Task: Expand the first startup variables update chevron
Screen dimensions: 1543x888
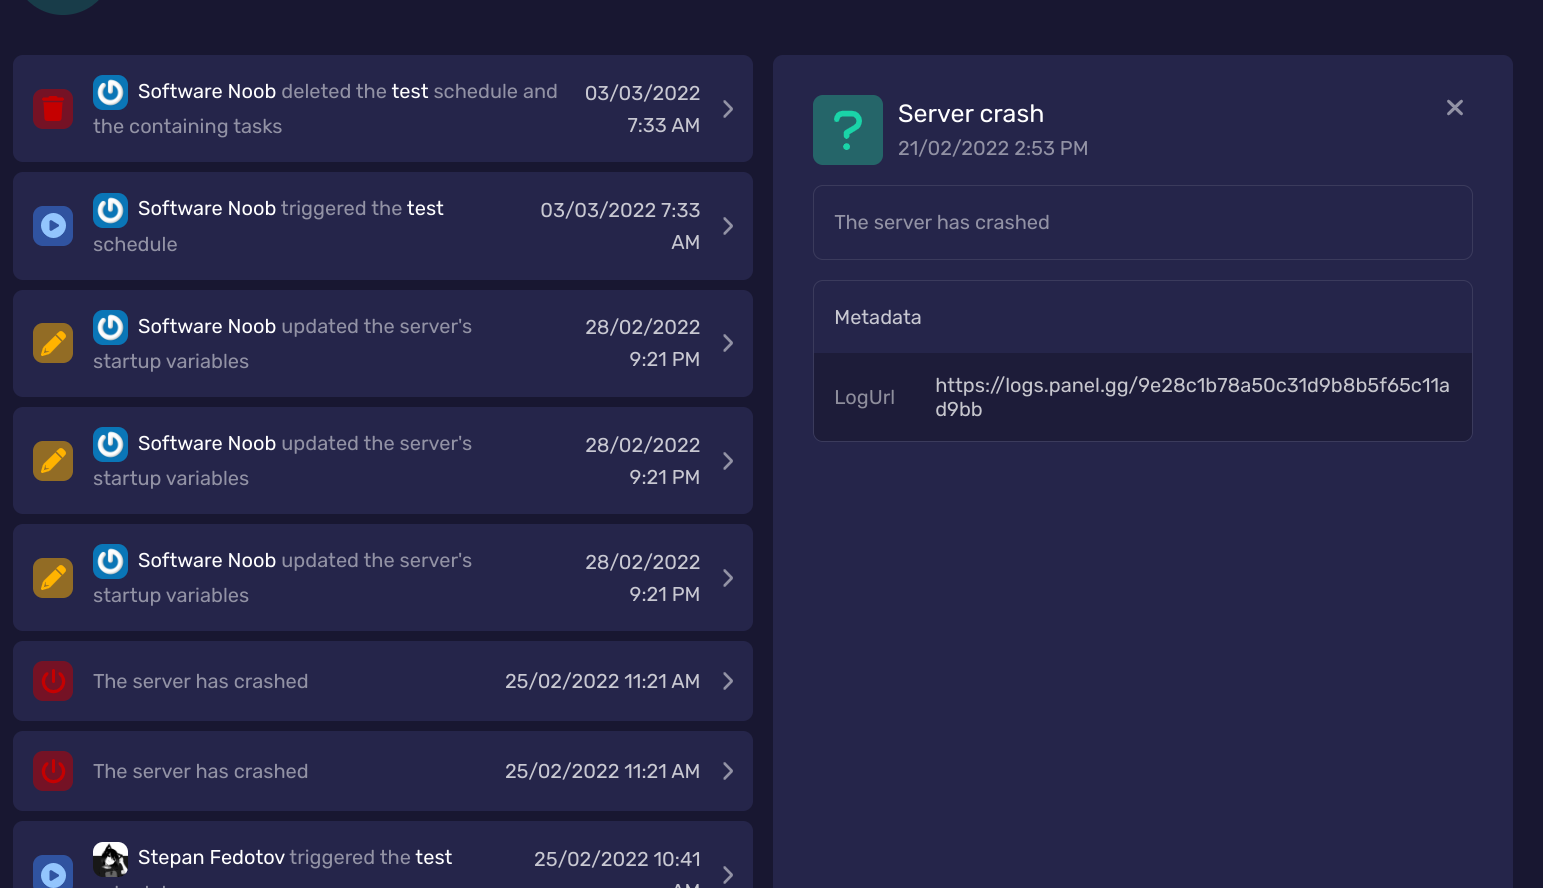Action: pyautogui.click(x=728, y=343)
